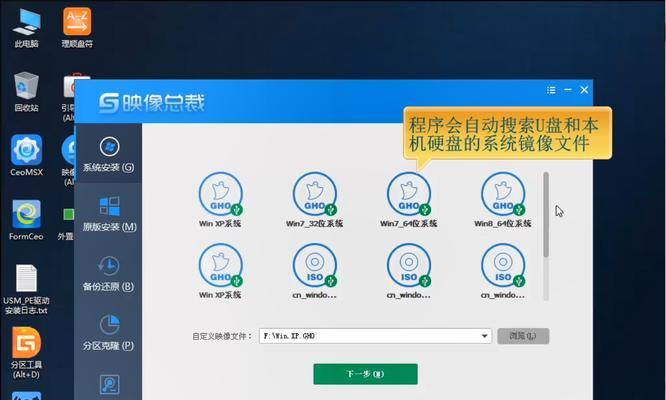Expand the 自定义映像文件 dropdown arrow
Screen dimensions: 666x400
click(484, 336)
